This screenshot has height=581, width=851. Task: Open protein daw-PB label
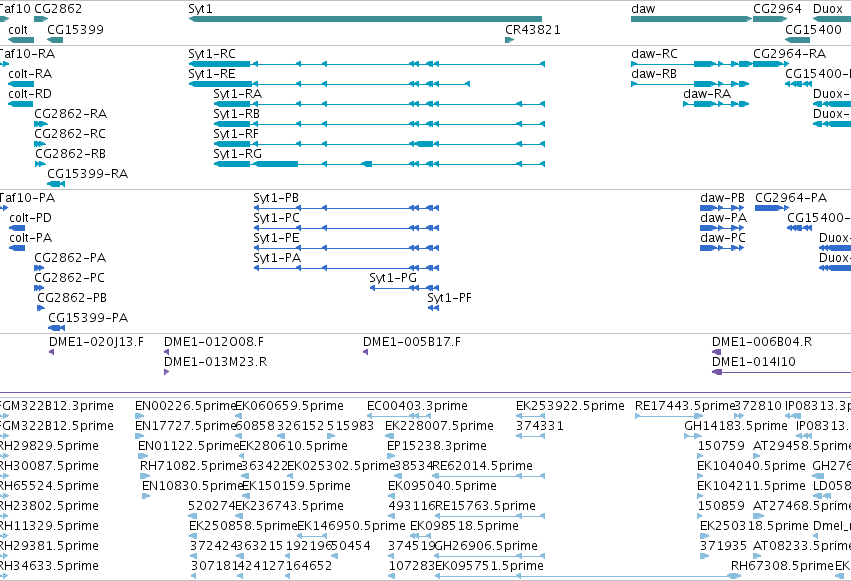coord(722,198)
